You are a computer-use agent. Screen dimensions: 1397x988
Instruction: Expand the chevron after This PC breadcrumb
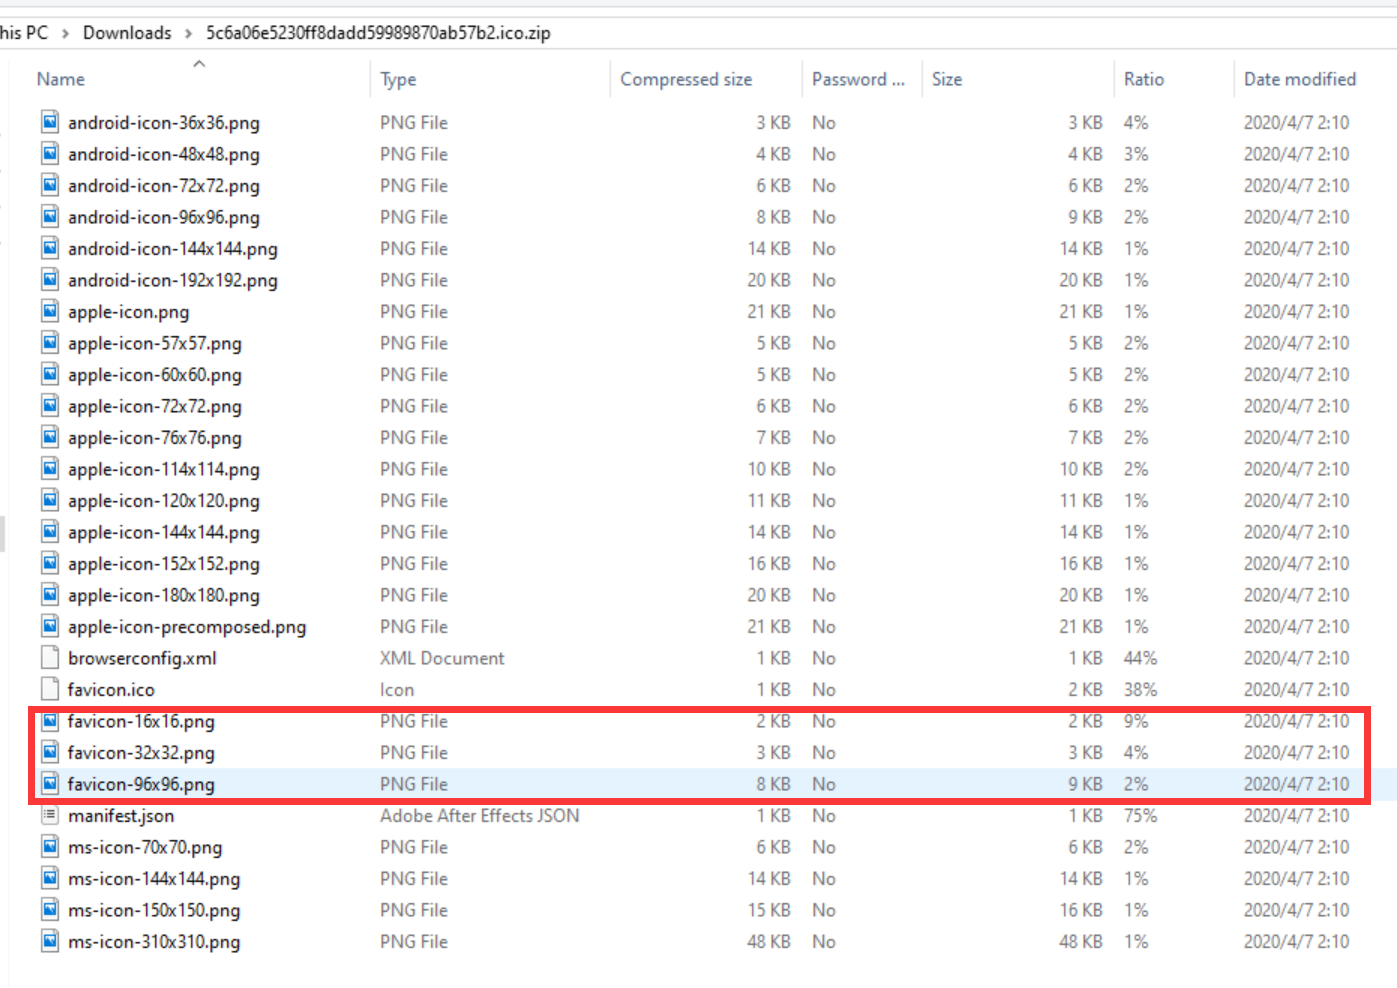[65, 33]
